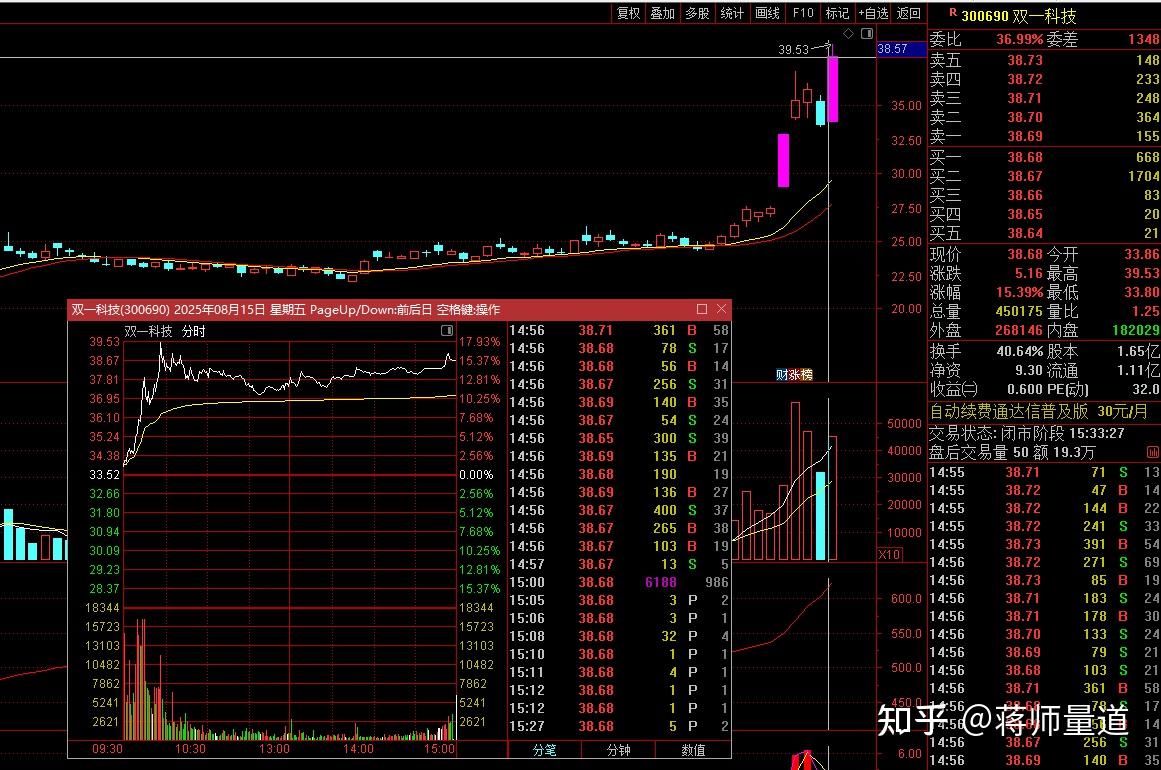Click the 现价 38.68 field
This screenshot has height=770, width=1161.
tap(986, 254)
